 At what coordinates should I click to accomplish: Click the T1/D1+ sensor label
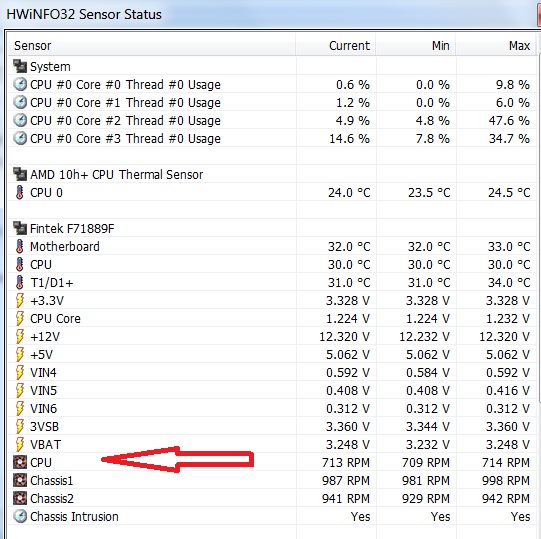coord(52,283)
